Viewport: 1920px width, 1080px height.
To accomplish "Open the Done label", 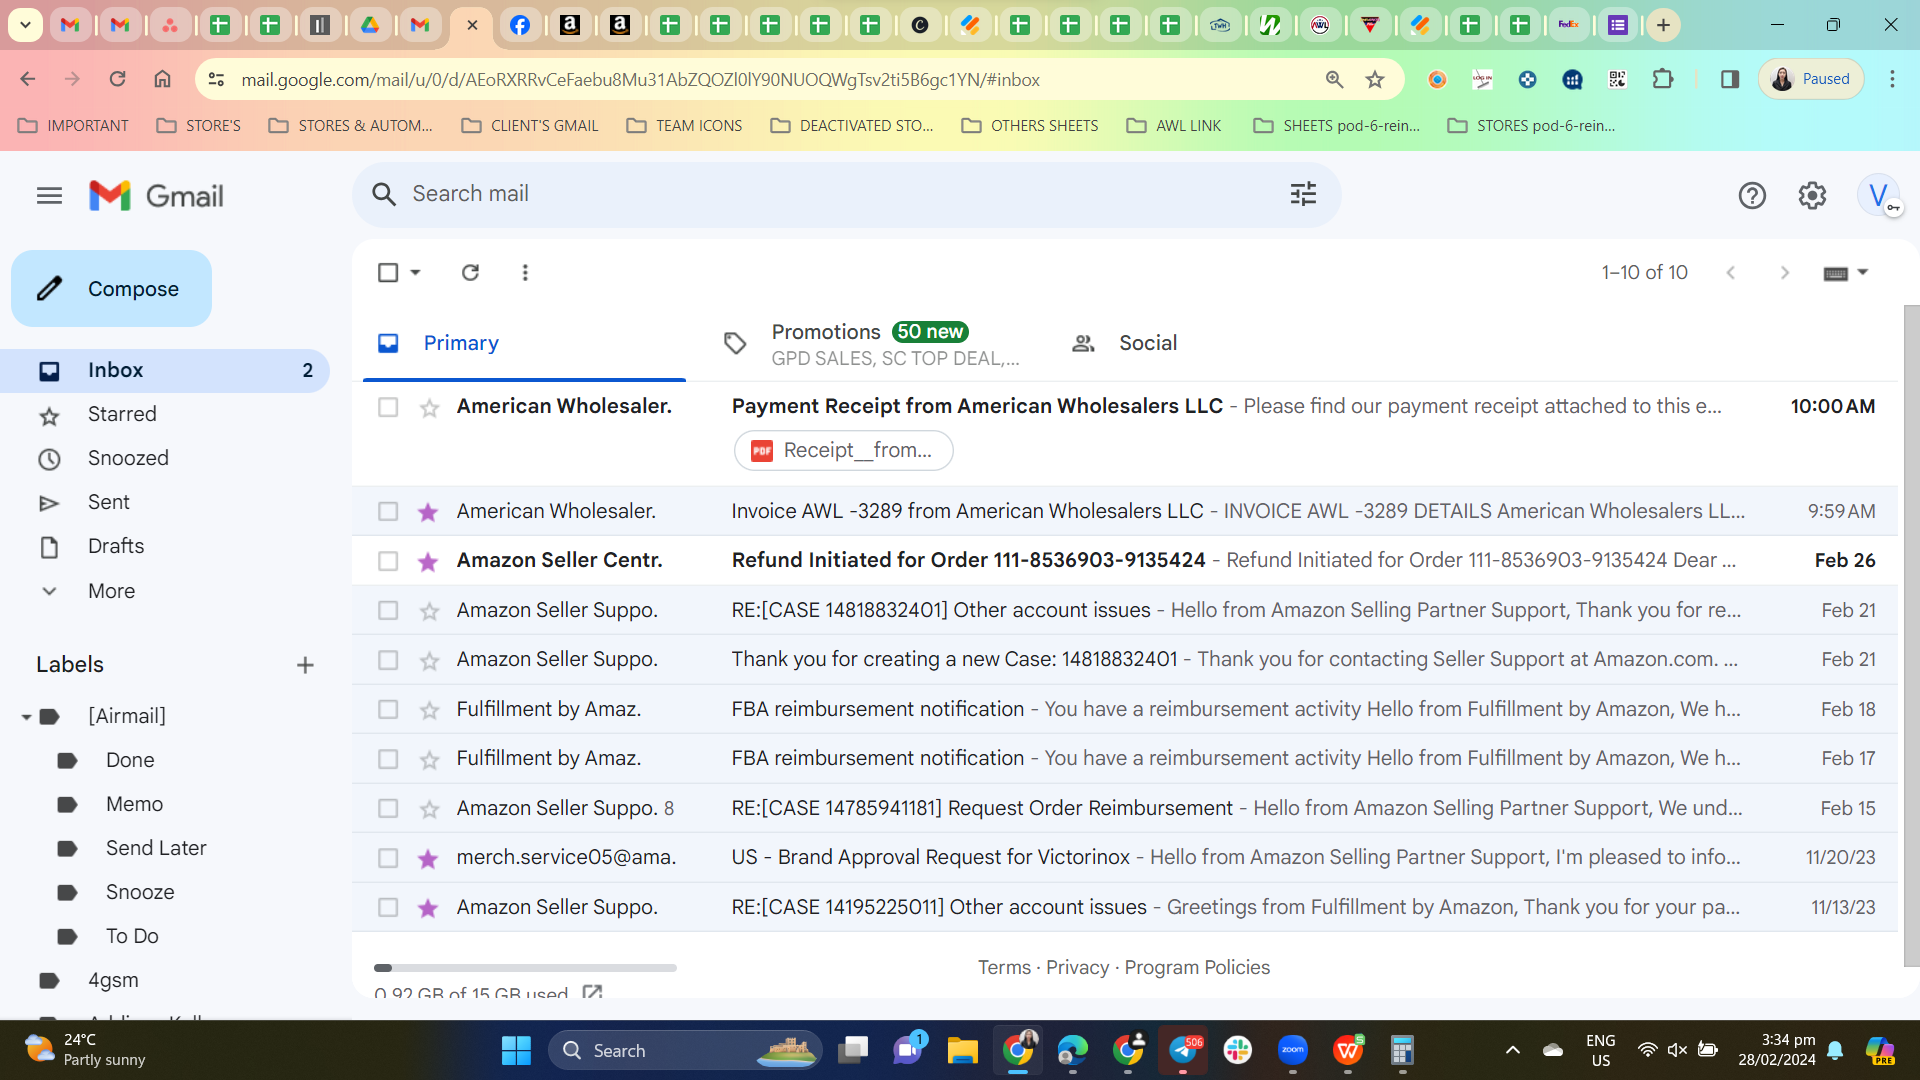I will 130,761.
